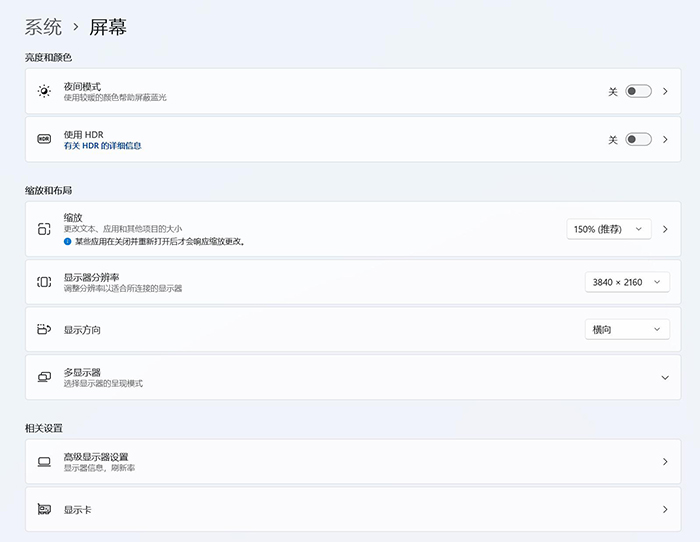The width and height of the screenshot is (700, 542).
Task: Open the 3840 × 2160 resolution dropdown
Action: coord(626,282)
